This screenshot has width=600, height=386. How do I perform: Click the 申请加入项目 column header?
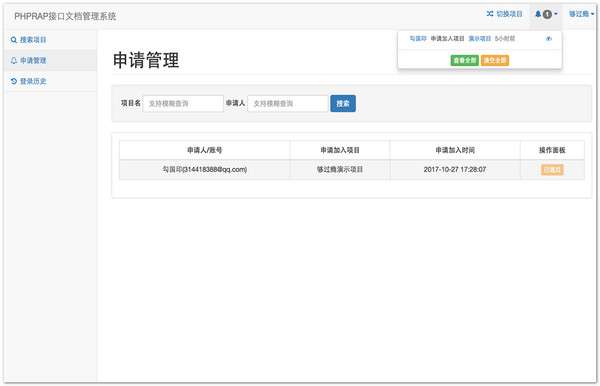tap(340, 150)
